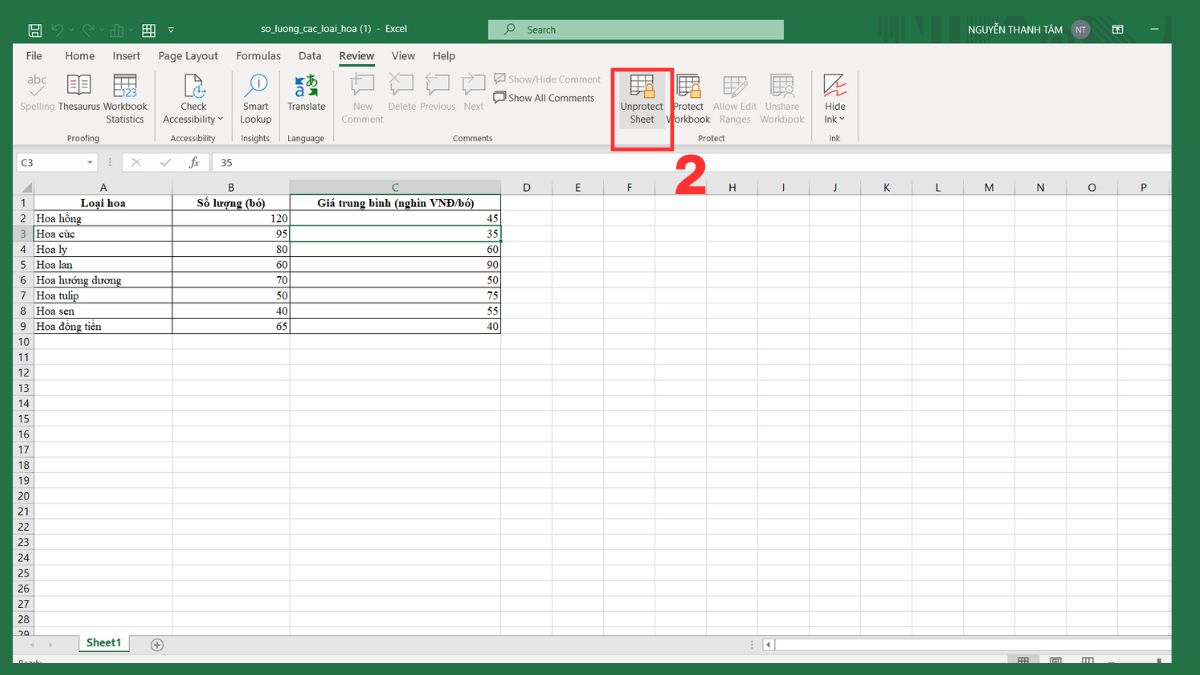Run the Spelling checker
Screen dimensions: 1200x675
point(36,96)
